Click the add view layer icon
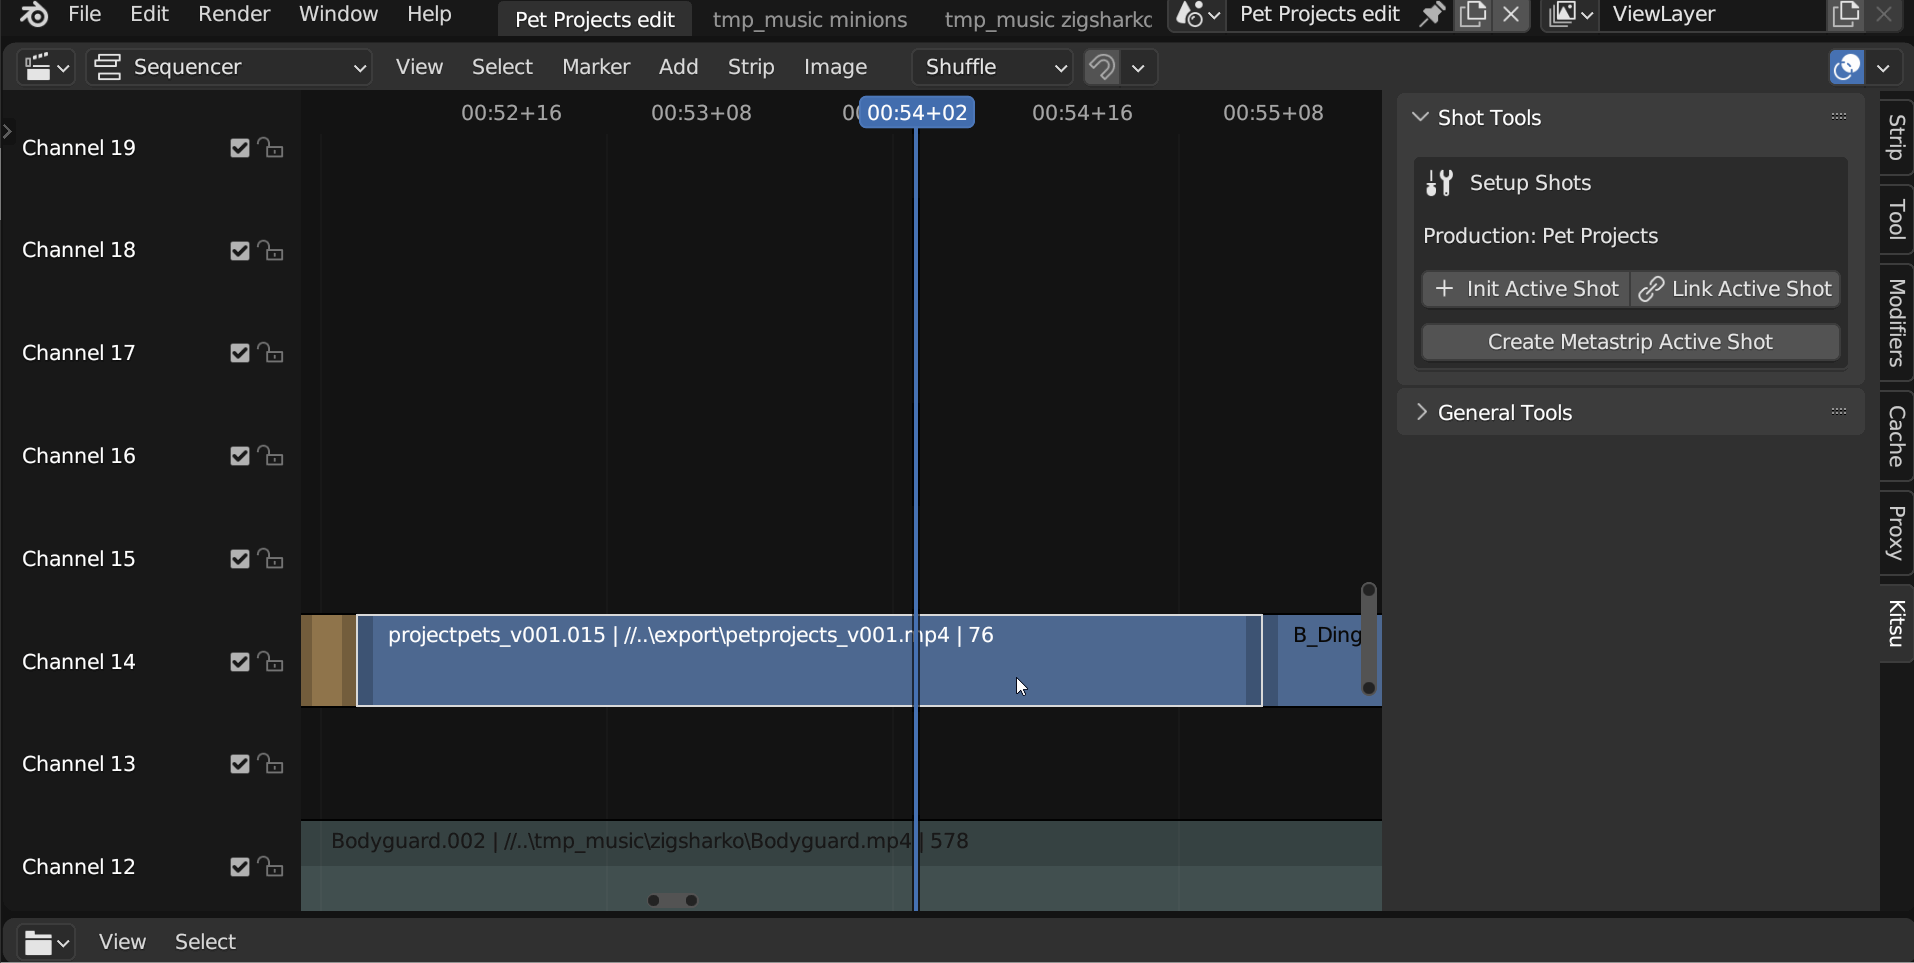Screen dimensions: 1914x963 coord(1846,15)
